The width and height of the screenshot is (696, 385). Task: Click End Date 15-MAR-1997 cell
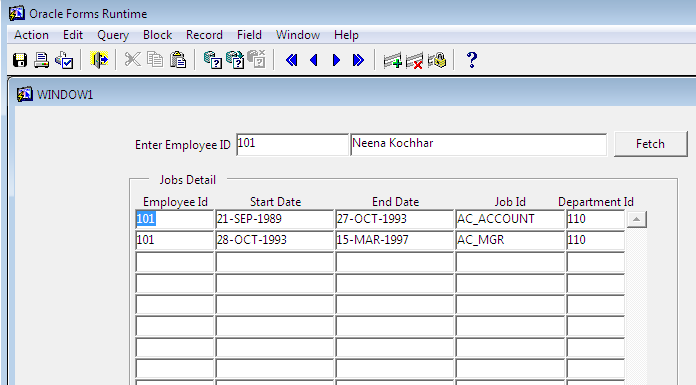tap(395, 240)
